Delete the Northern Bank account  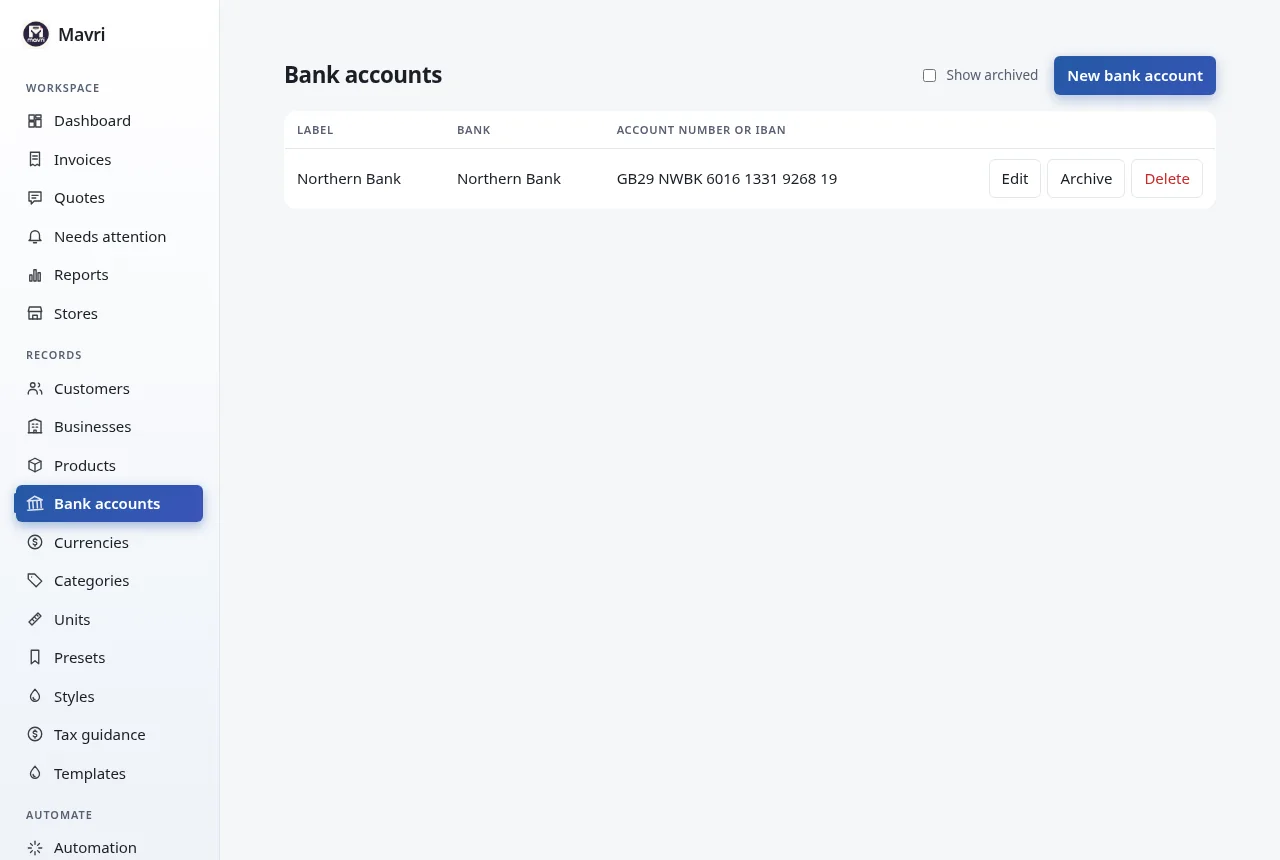tap(1167, 179)
